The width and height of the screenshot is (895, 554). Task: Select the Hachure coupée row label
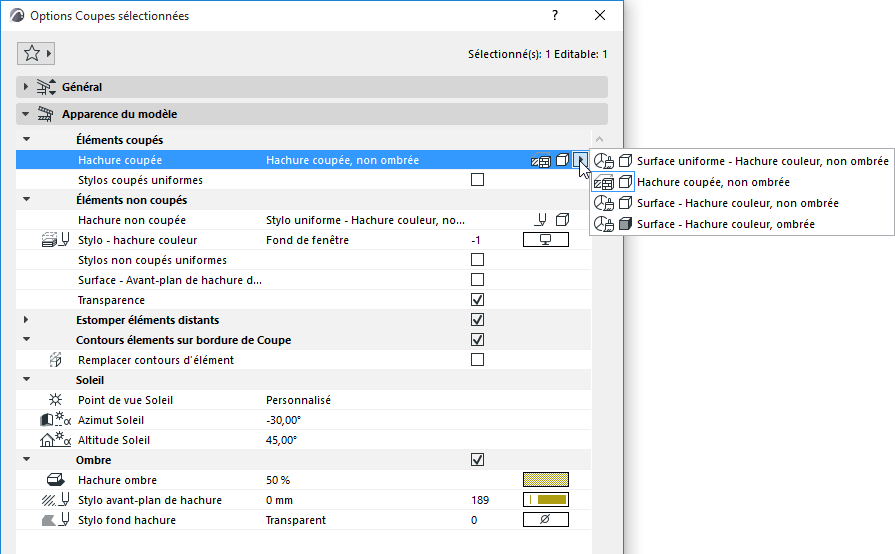(120, 160)
